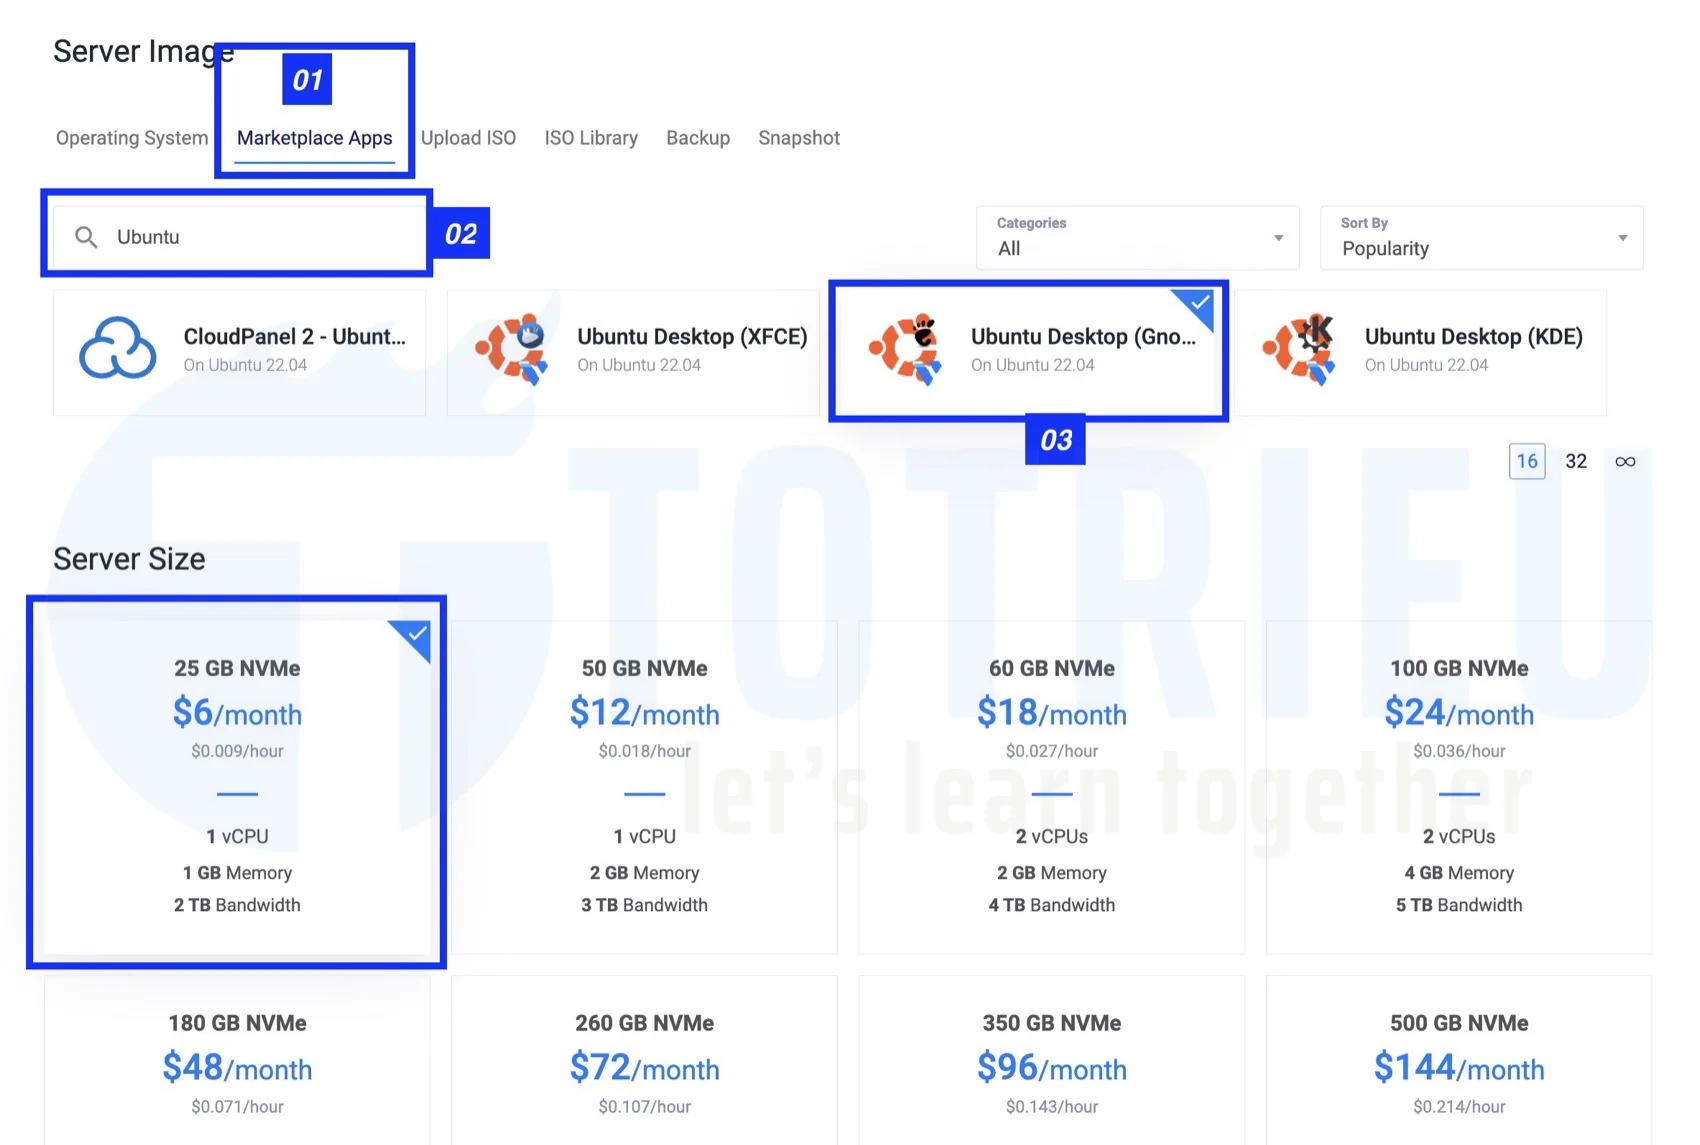Screen dimensions: 1700x1145
Task: Click "$0.018/hour" price text
Action: tap(644, 751)
